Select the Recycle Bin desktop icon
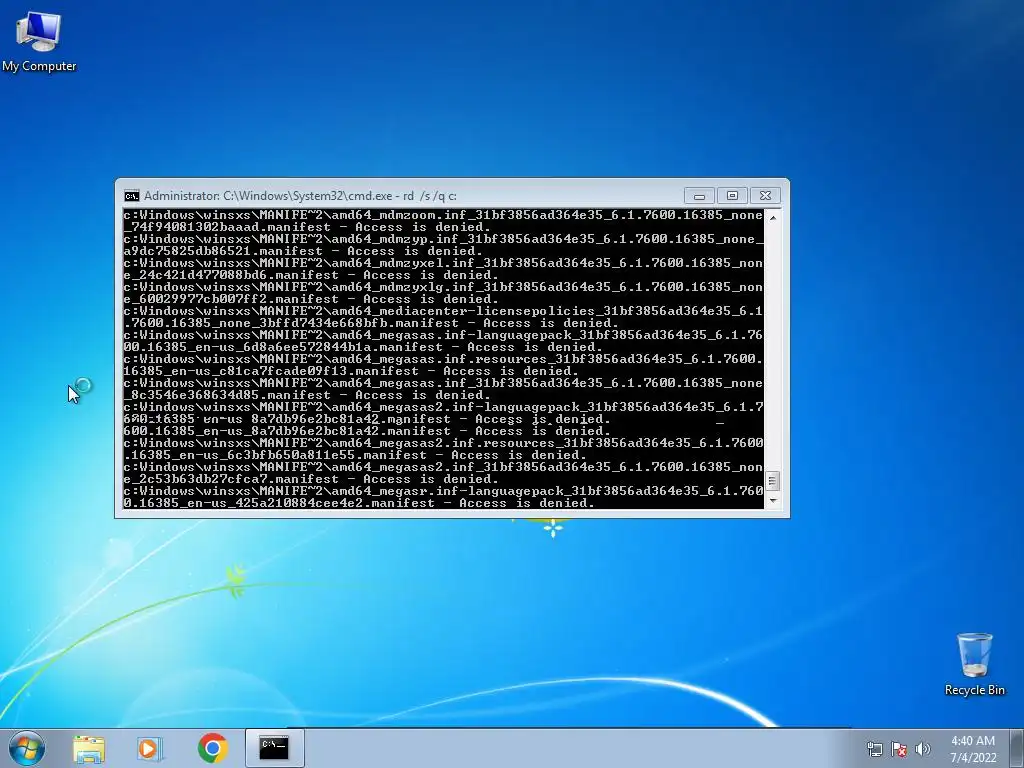 point(974,664)
